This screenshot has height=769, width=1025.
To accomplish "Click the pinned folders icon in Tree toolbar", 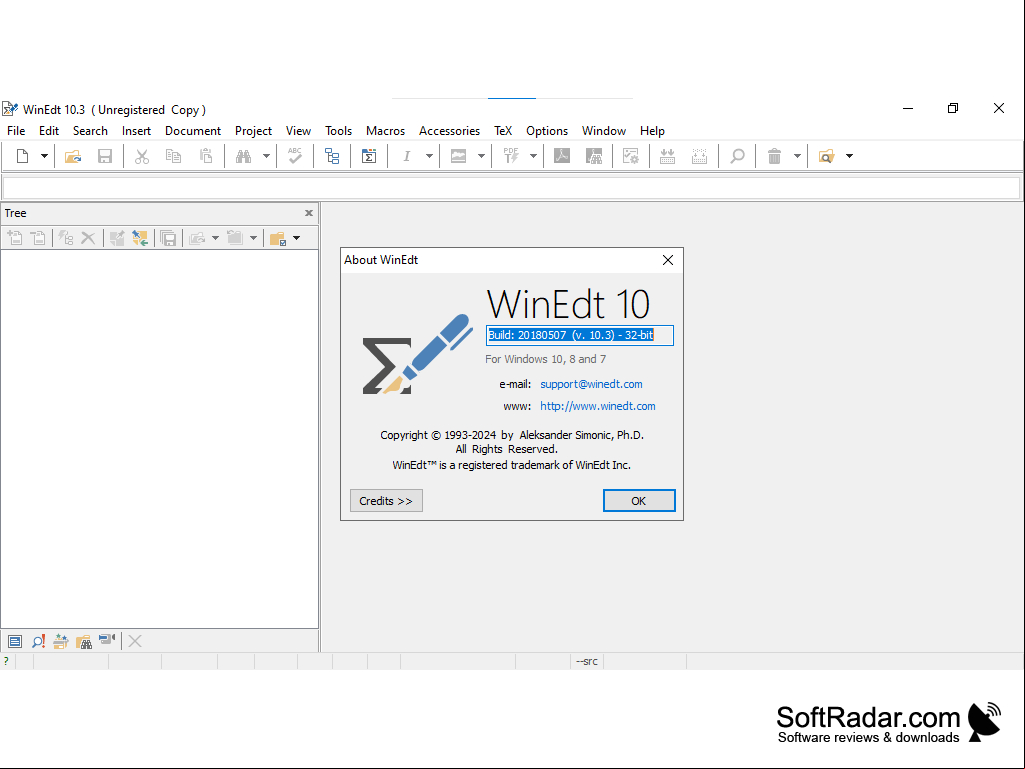I will (x=140, y=238).
